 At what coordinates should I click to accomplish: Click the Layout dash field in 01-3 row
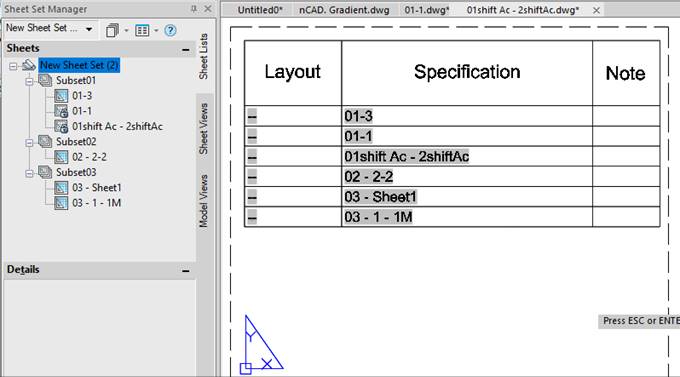pos(252,116)
